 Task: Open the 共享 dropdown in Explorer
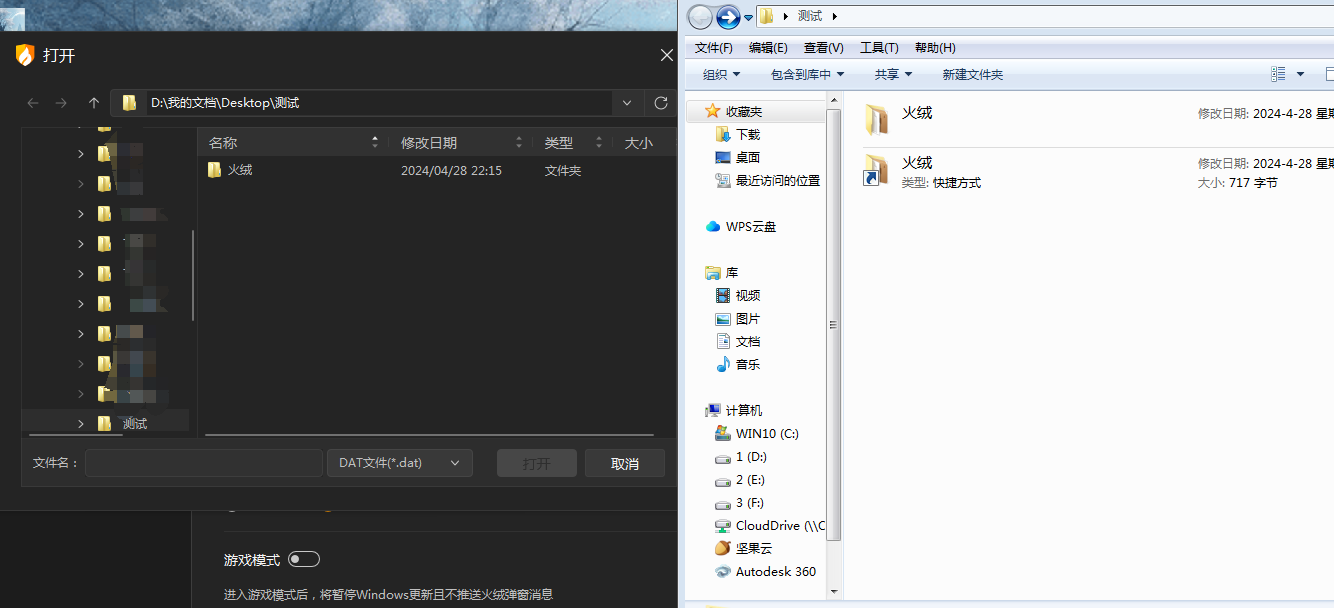click(893, 75)
